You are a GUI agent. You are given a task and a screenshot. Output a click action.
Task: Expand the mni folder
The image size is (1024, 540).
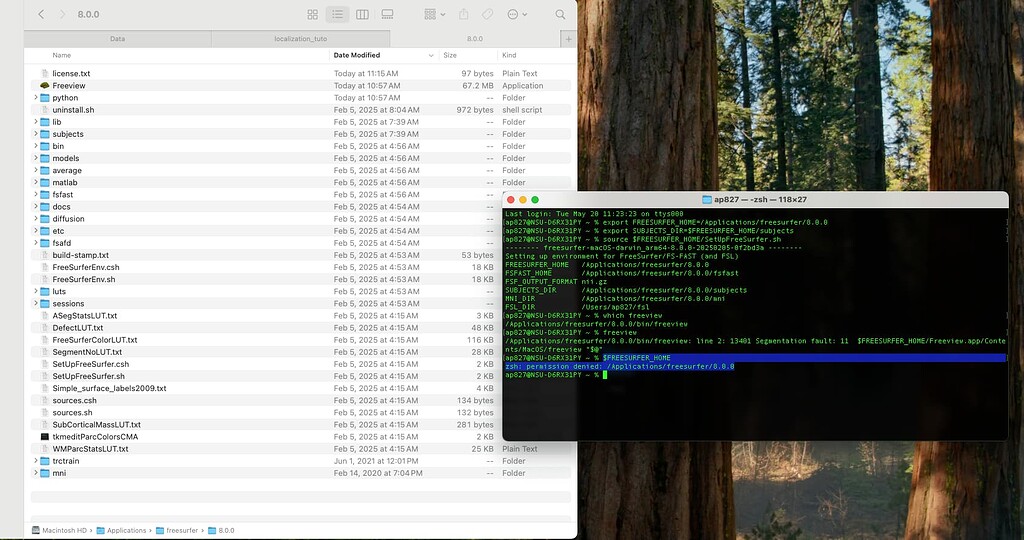(x=36, y=473)
